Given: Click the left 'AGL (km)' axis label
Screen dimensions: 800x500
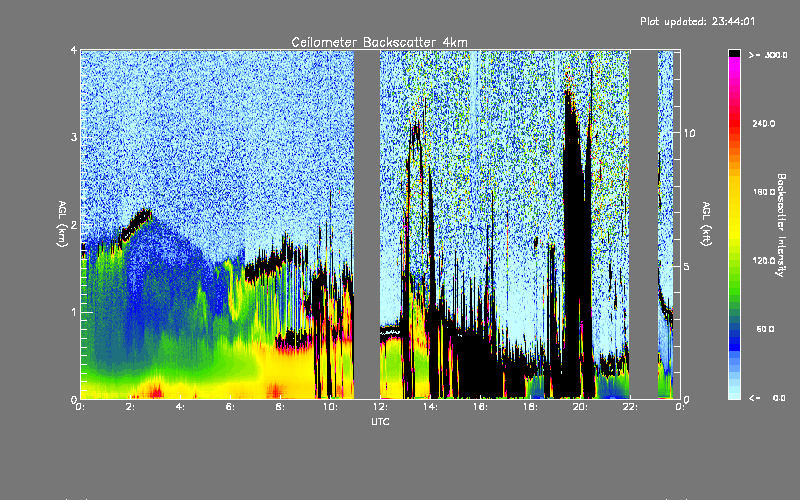Looking at the screenshot, I should point(62,224).
